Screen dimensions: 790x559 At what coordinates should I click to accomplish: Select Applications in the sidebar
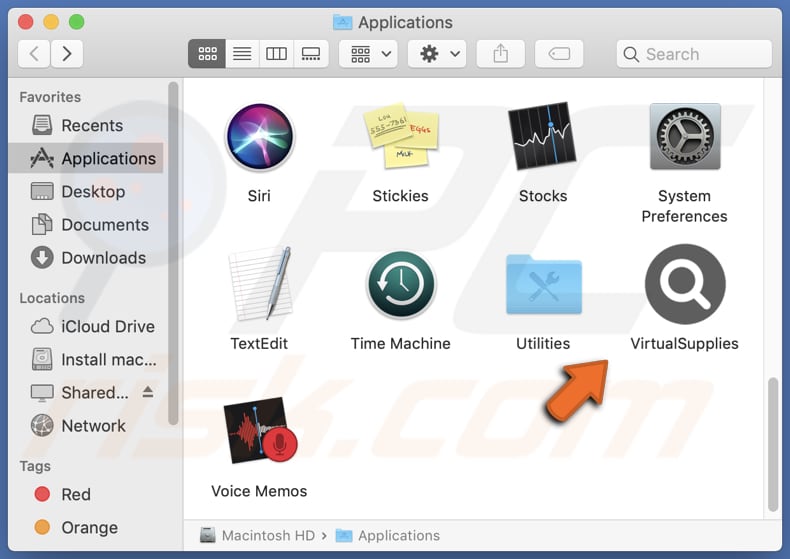(86, 158)
